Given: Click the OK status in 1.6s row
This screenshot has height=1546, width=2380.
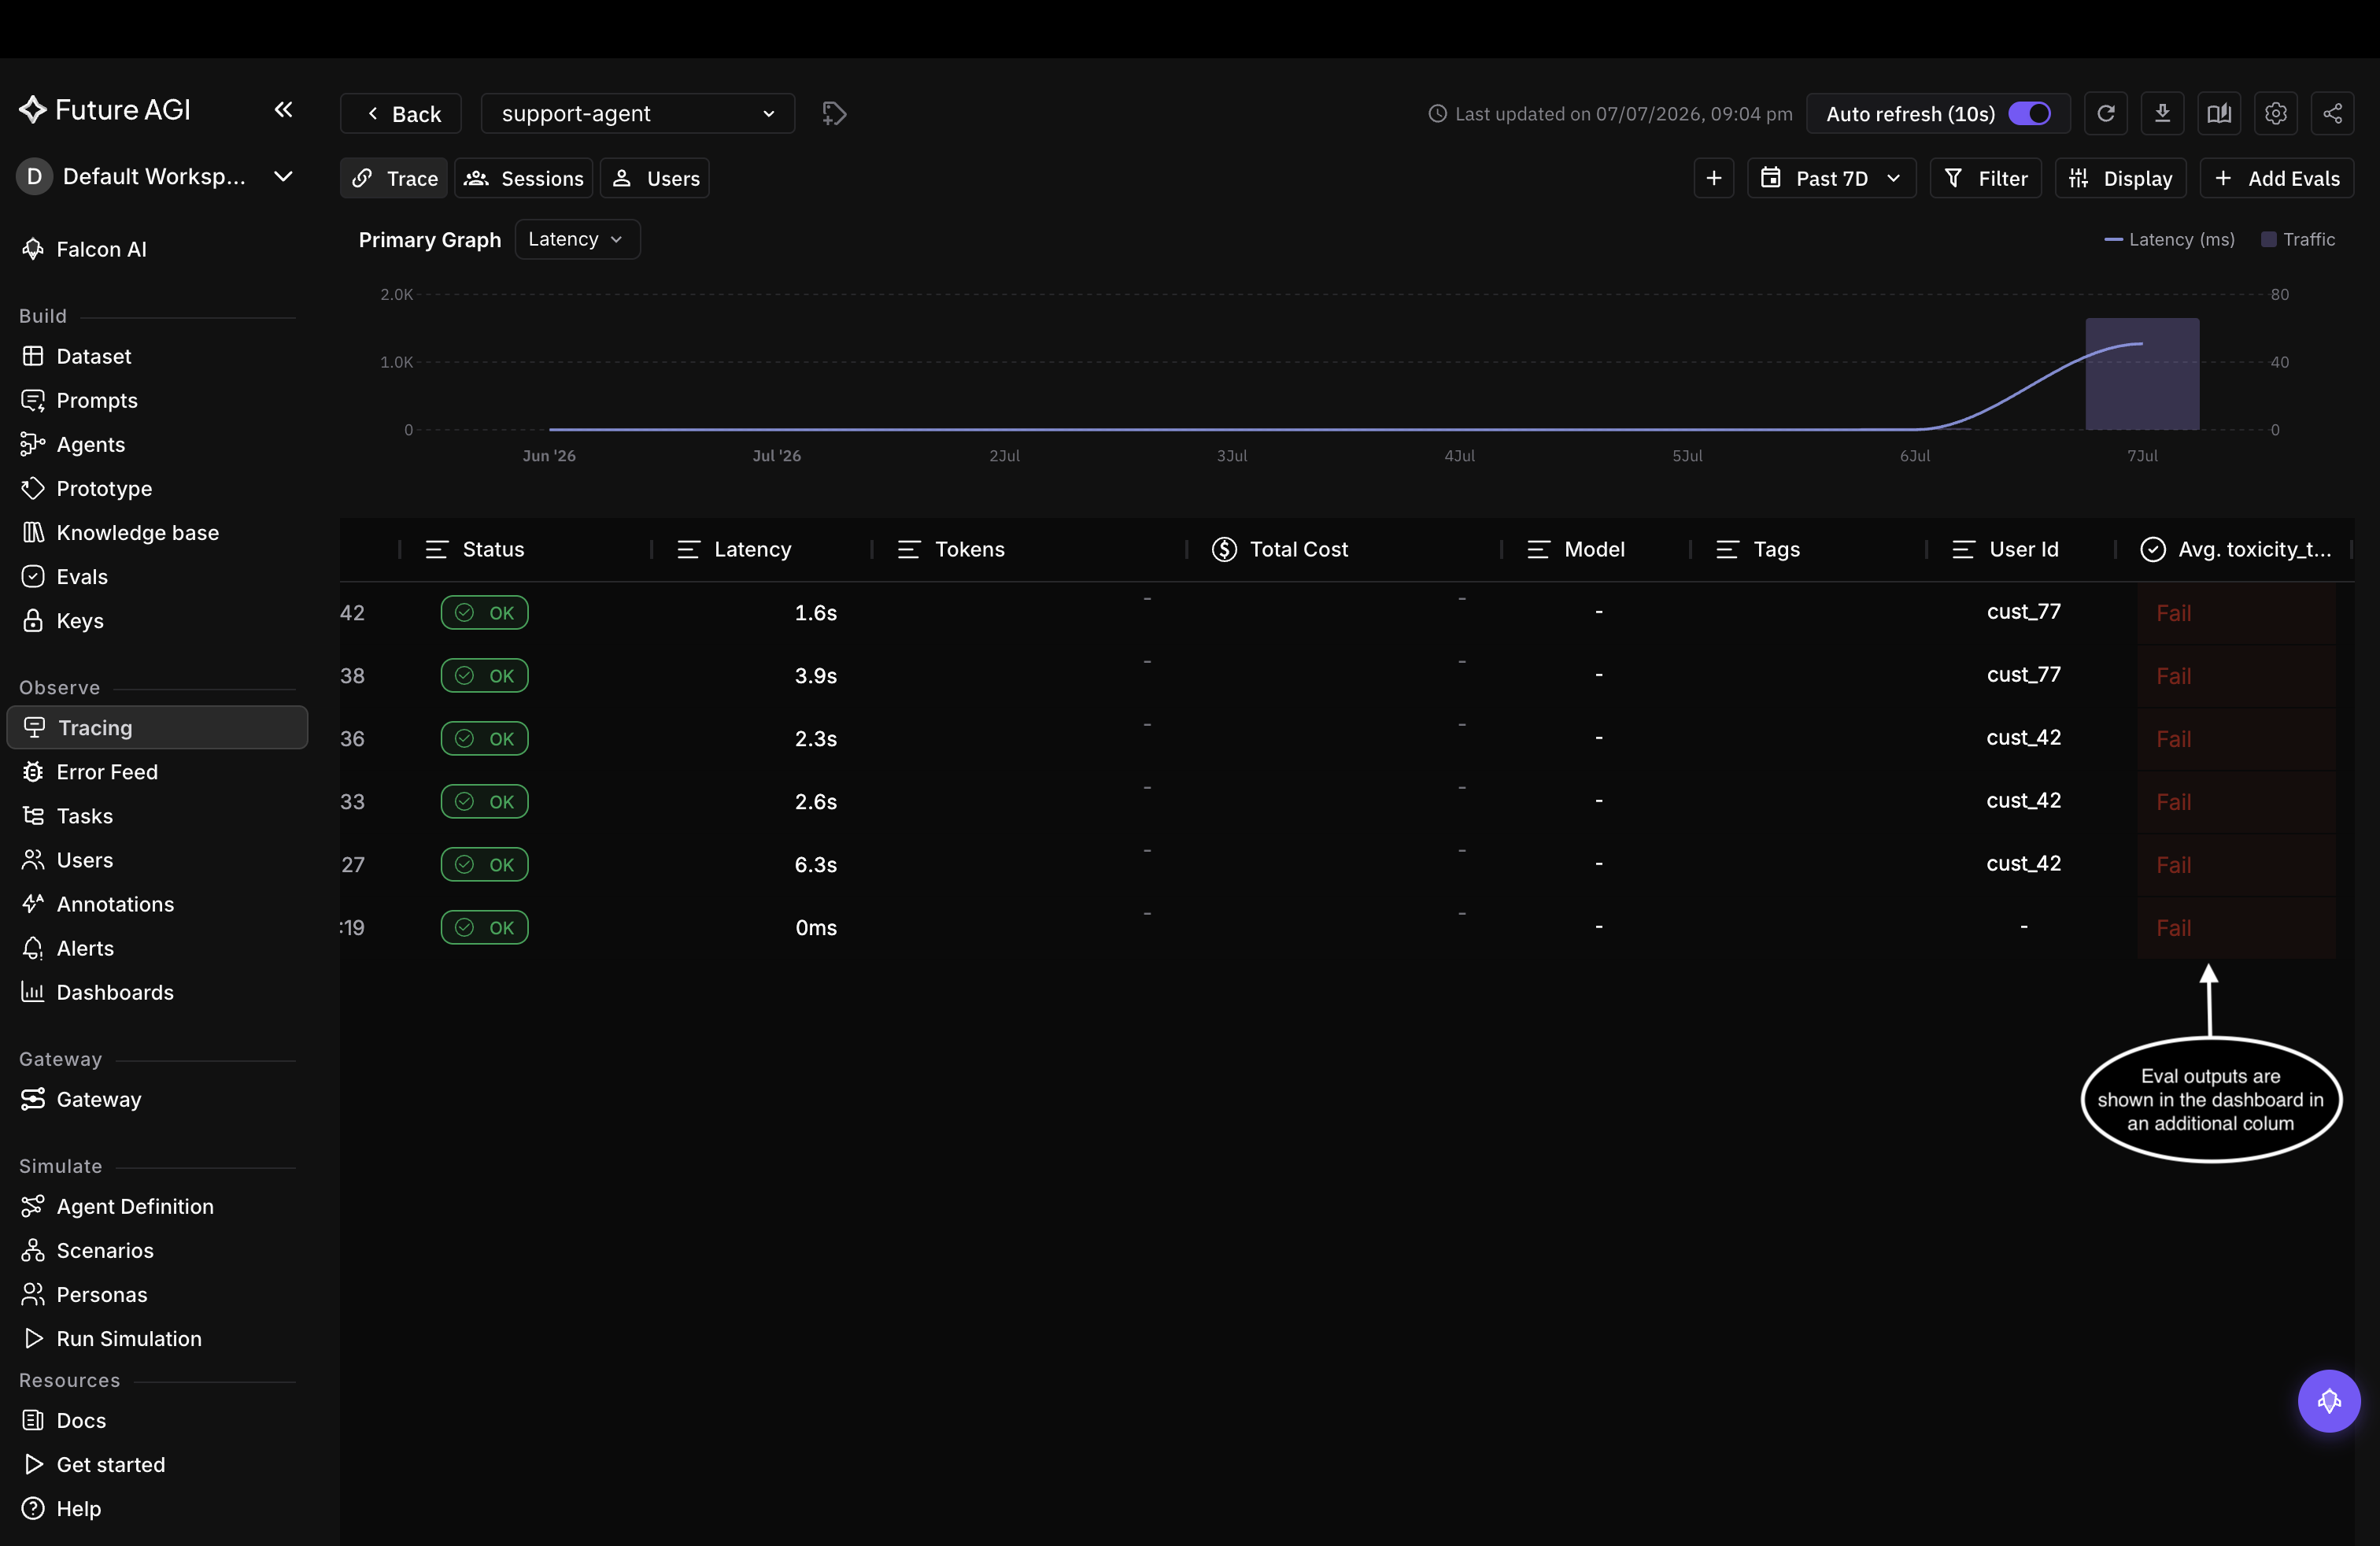Looking at the screenshot, I should click(484, 612).
